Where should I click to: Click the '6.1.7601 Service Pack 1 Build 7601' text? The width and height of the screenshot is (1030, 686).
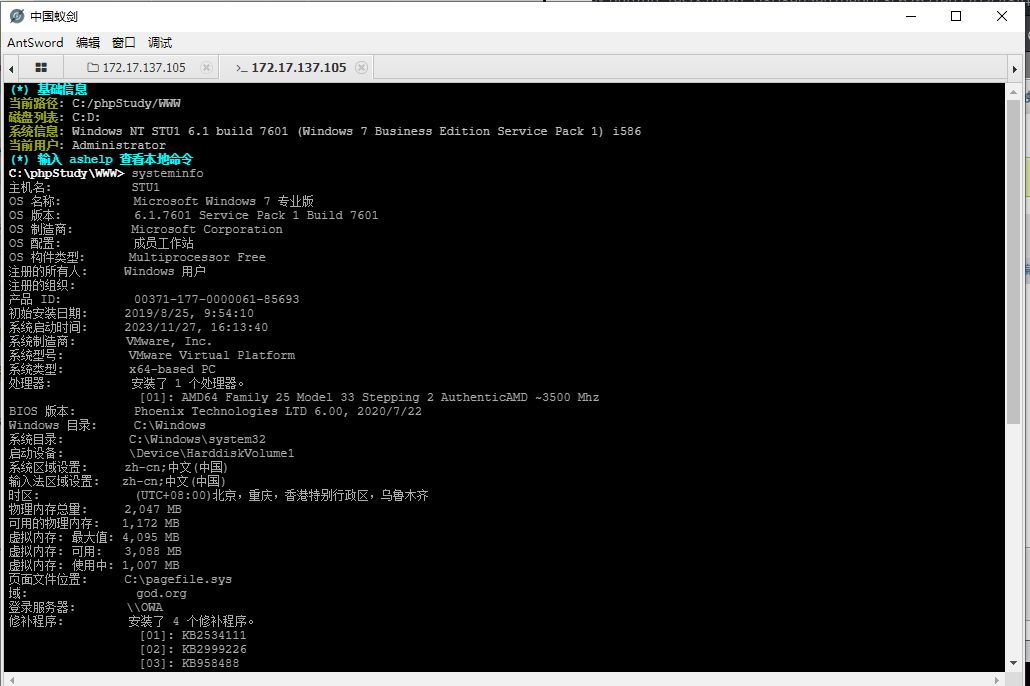tap(256, 216)
